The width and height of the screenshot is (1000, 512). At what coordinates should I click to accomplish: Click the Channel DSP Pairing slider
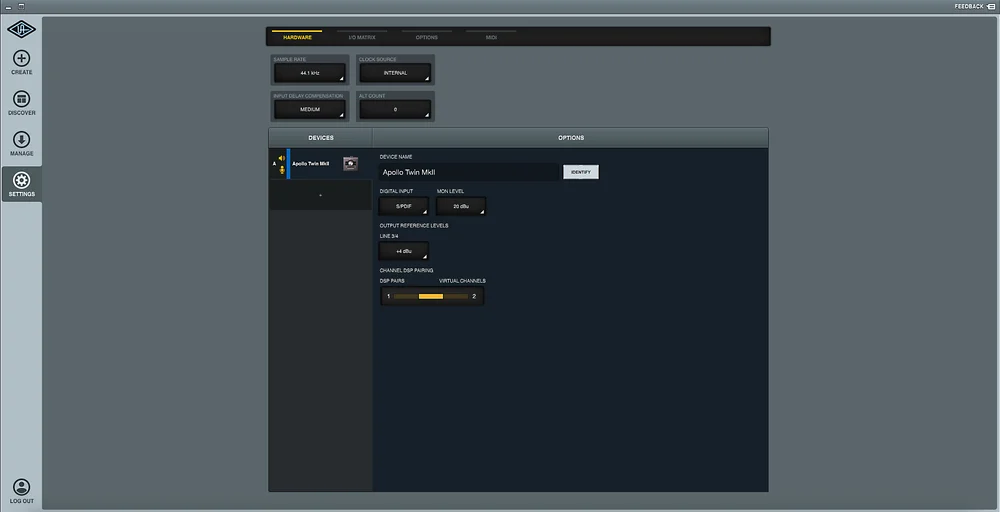[431, 296]
